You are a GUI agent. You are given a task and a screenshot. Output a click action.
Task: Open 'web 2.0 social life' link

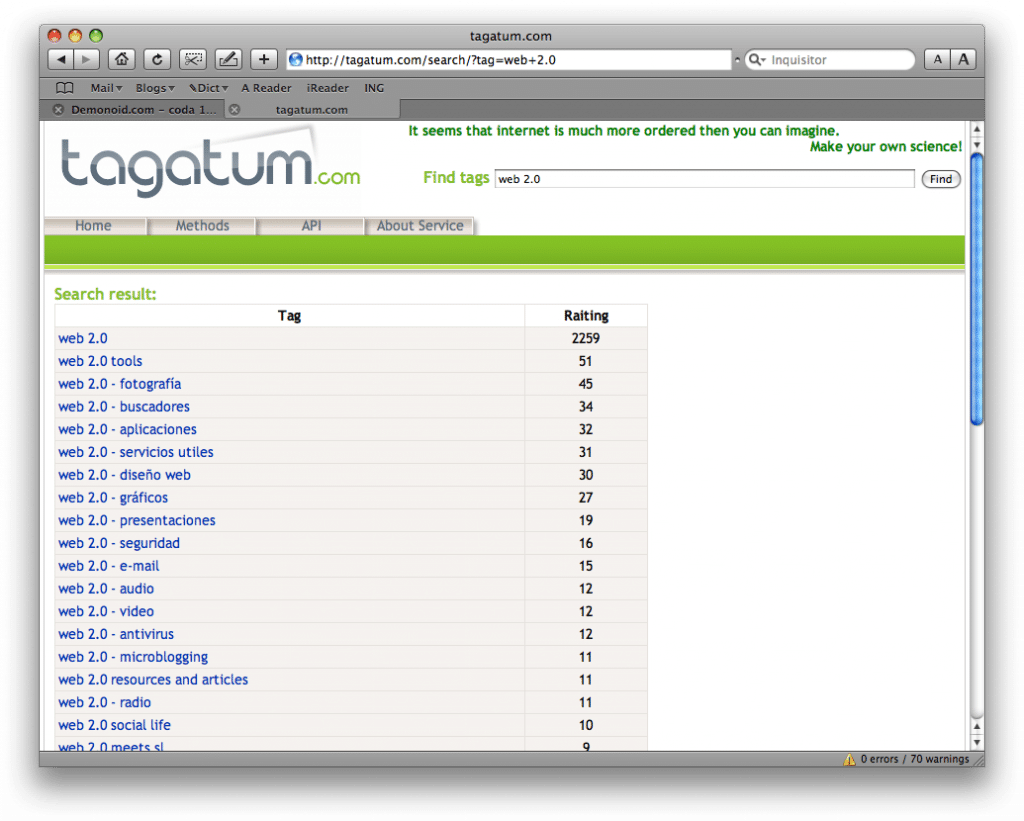tap(114, 726)
